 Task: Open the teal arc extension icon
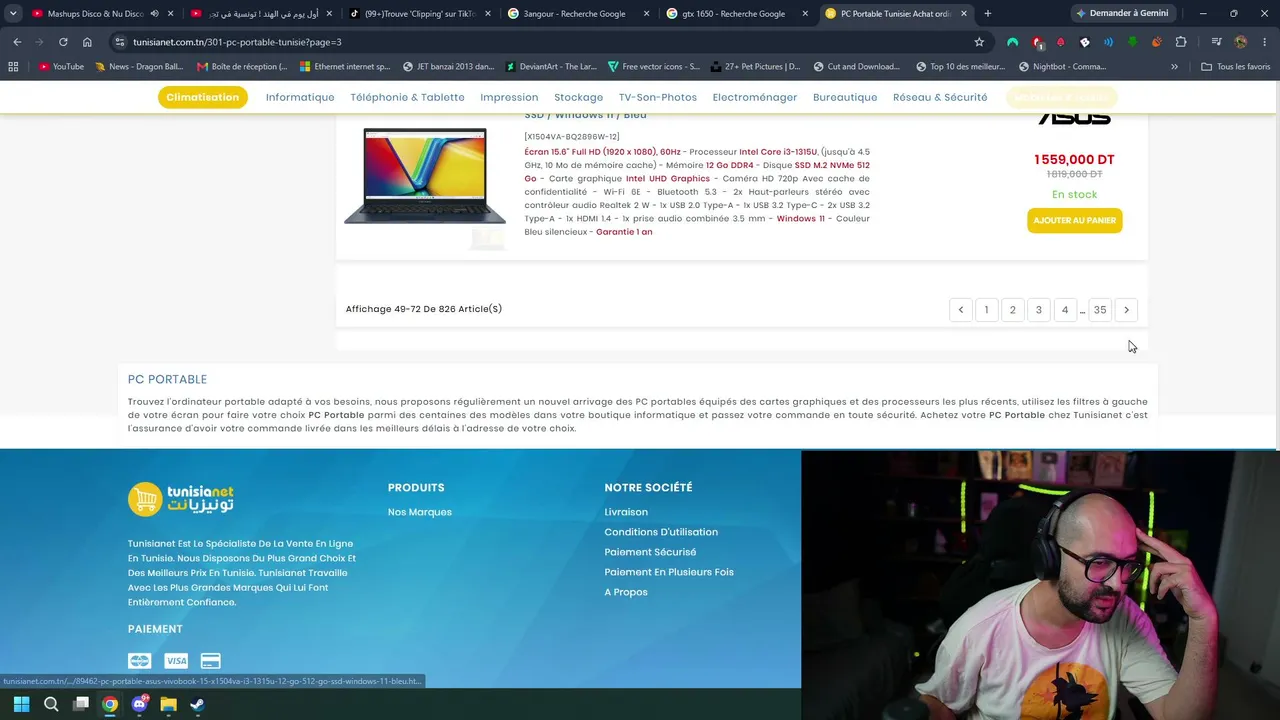1013,42
